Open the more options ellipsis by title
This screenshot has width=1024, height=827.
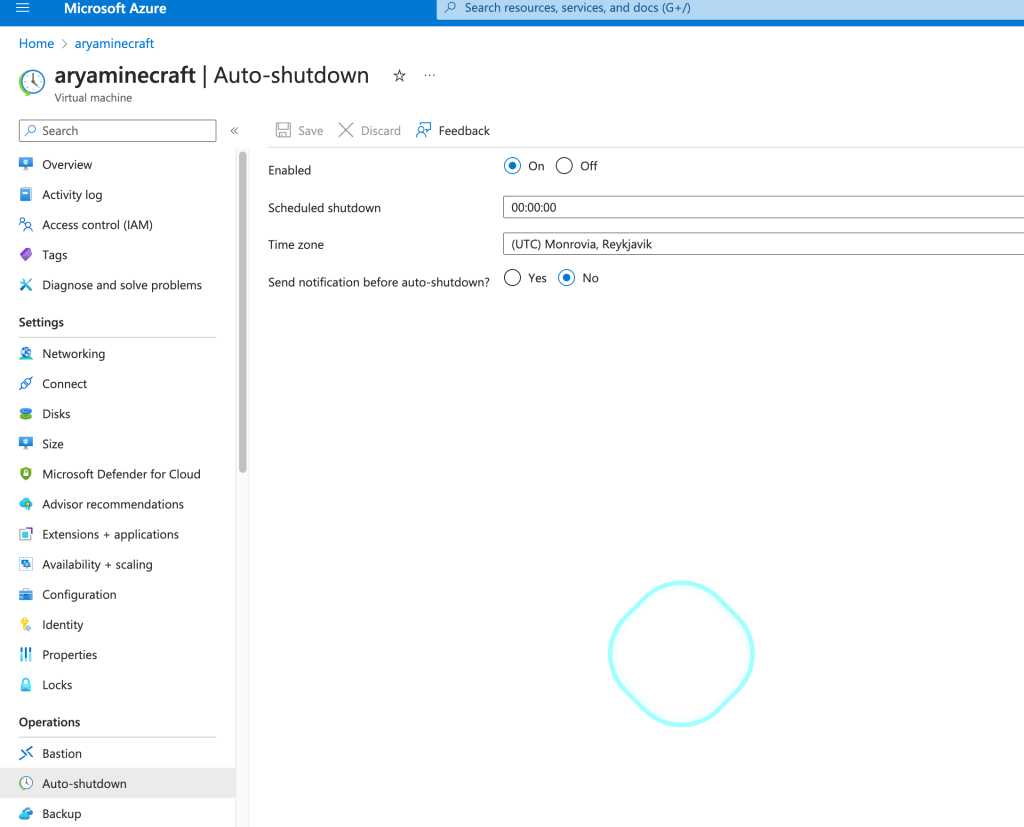429,75
